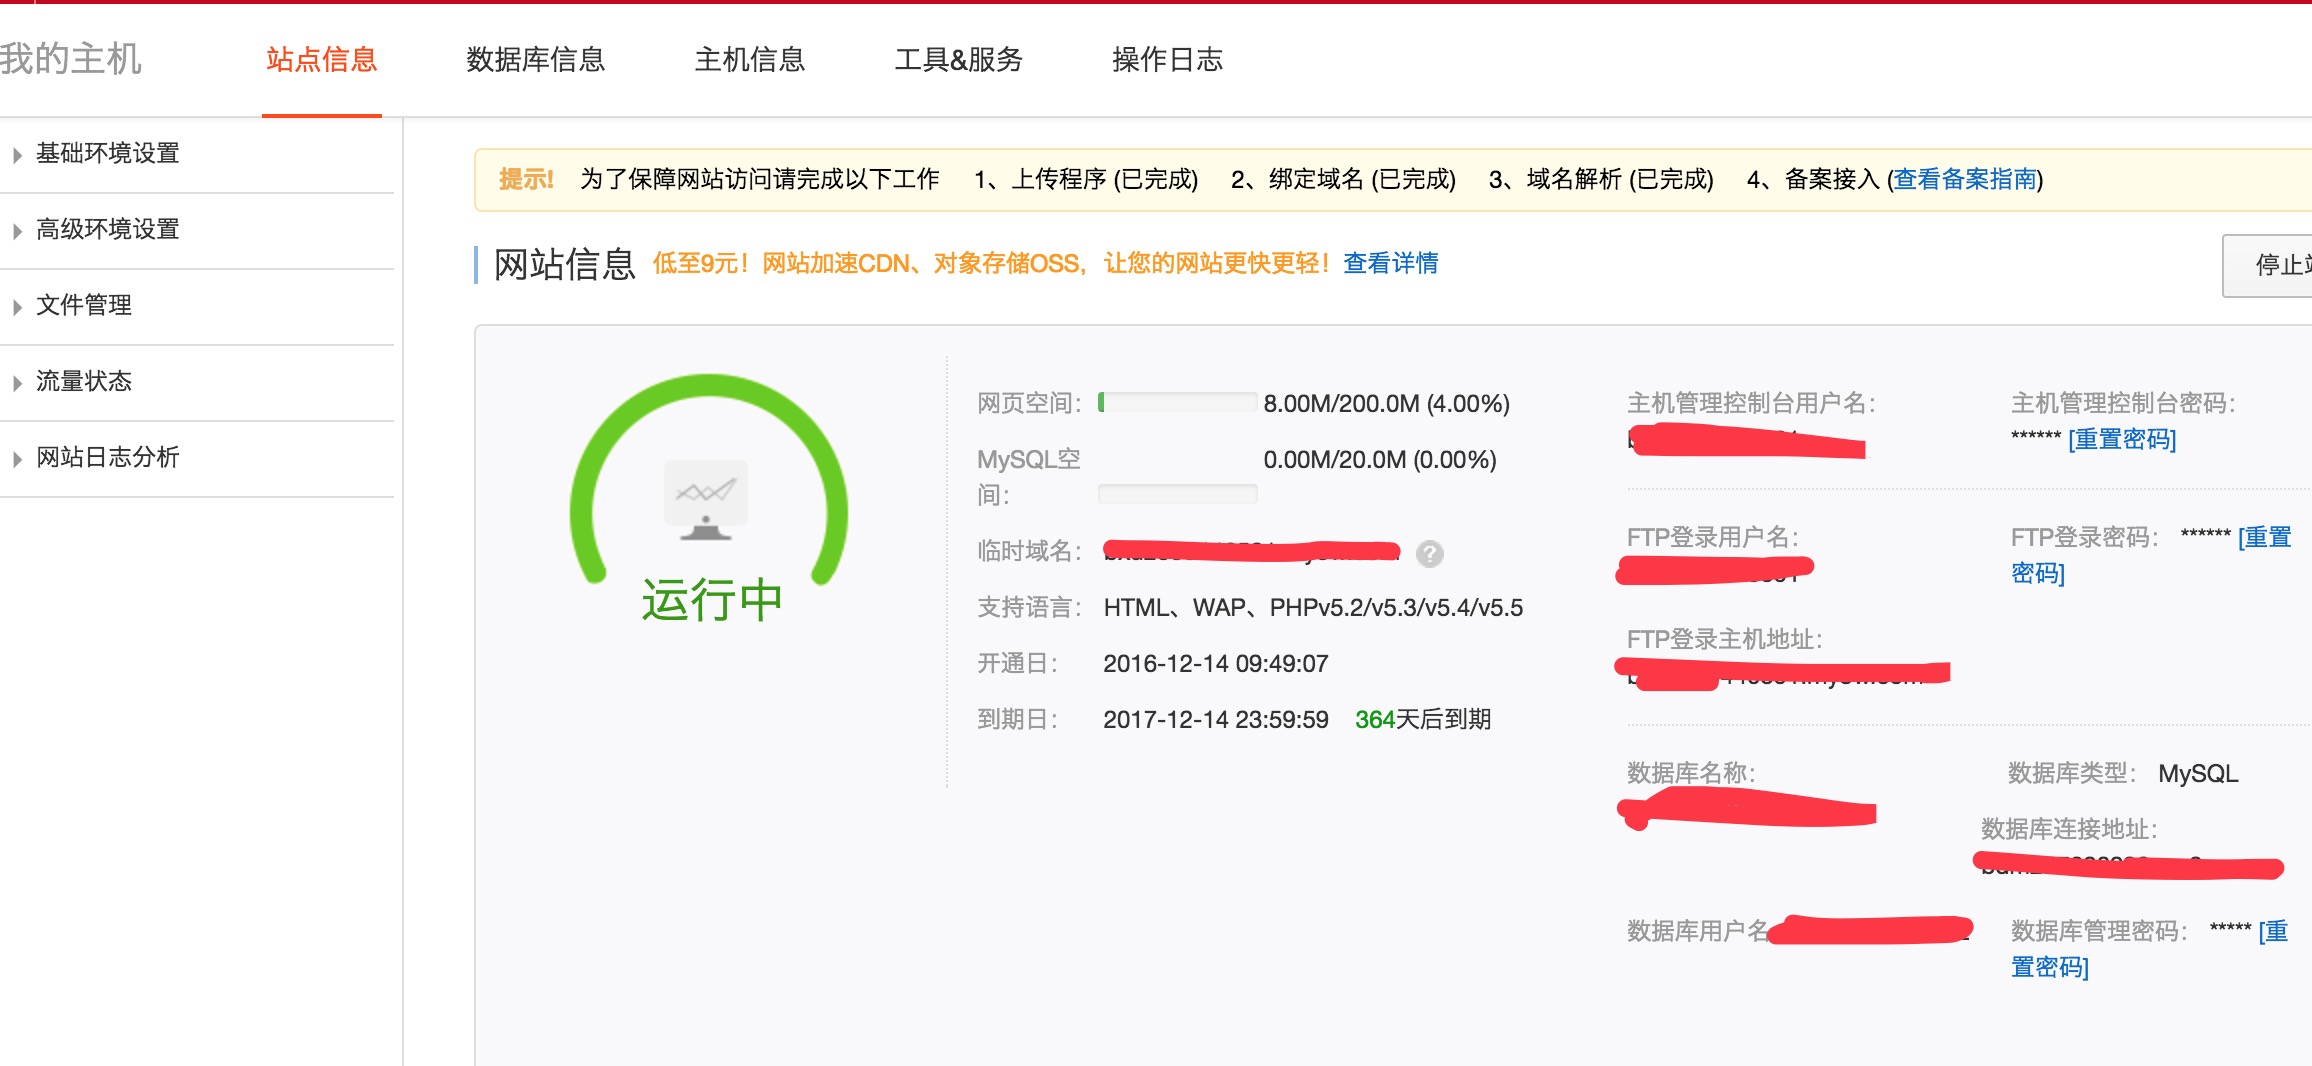Click the 网页空间 usage progress bar
Screen dimensions: 2312x1066
[x=1178, y=403]
